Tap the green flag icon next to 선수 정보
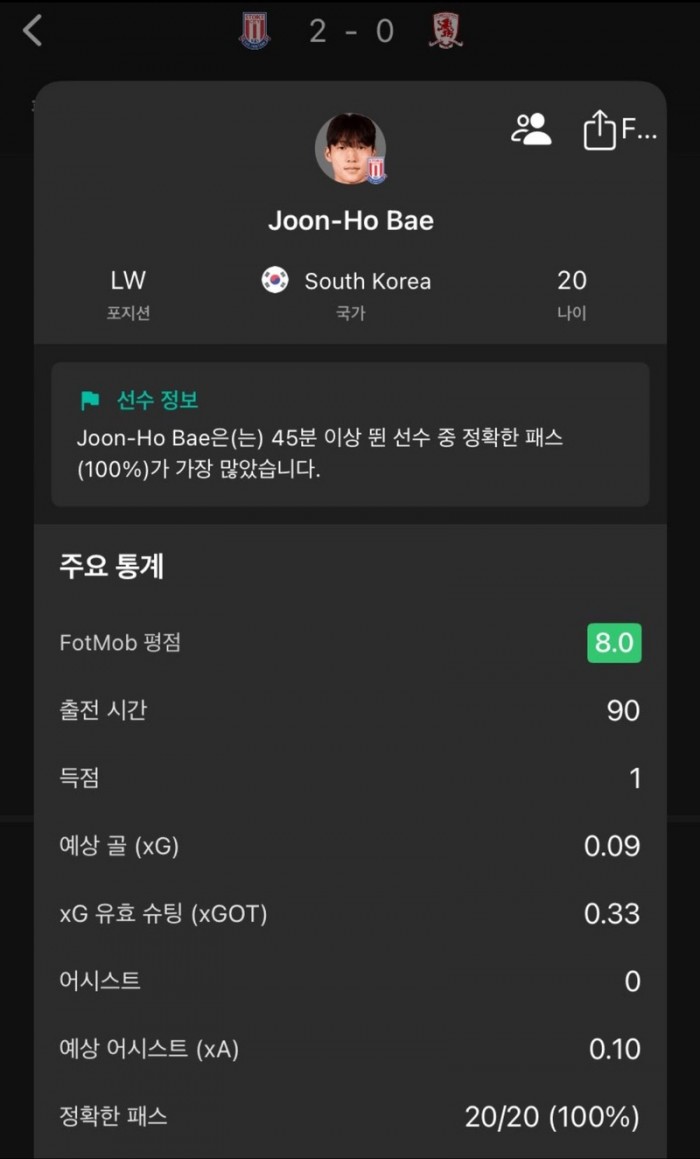 pyautogui.click(x=90, y=401)
